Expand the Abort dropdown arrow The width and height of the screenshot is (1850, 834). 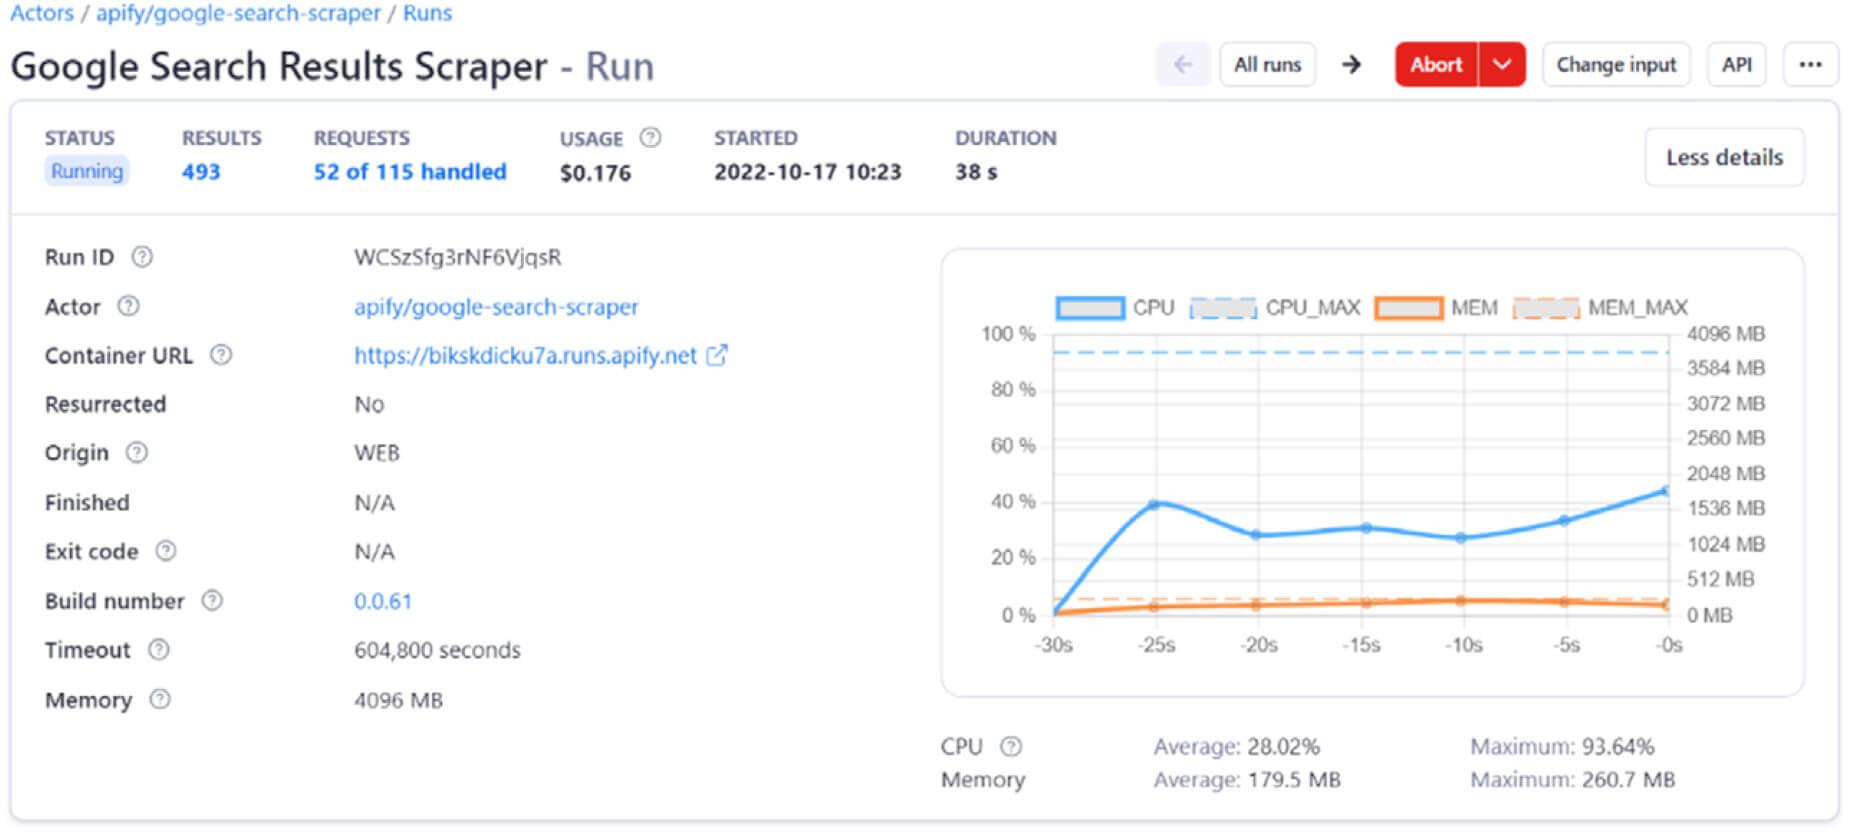(1502, 65)
